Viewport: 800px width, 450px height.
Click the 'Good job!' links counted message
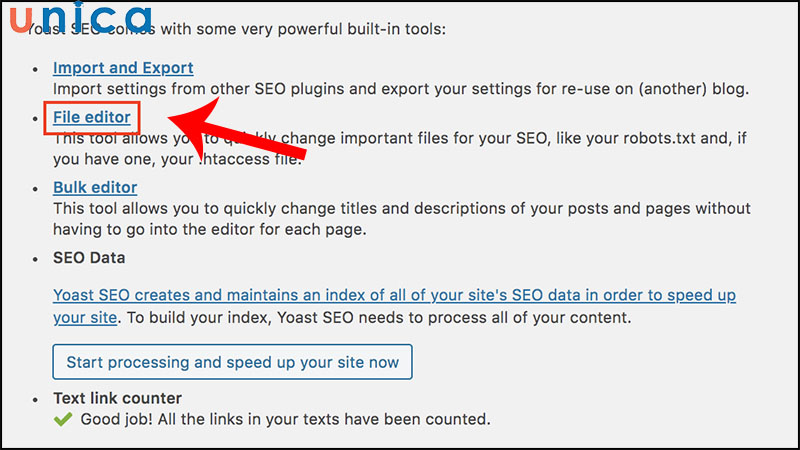[284, 419]
